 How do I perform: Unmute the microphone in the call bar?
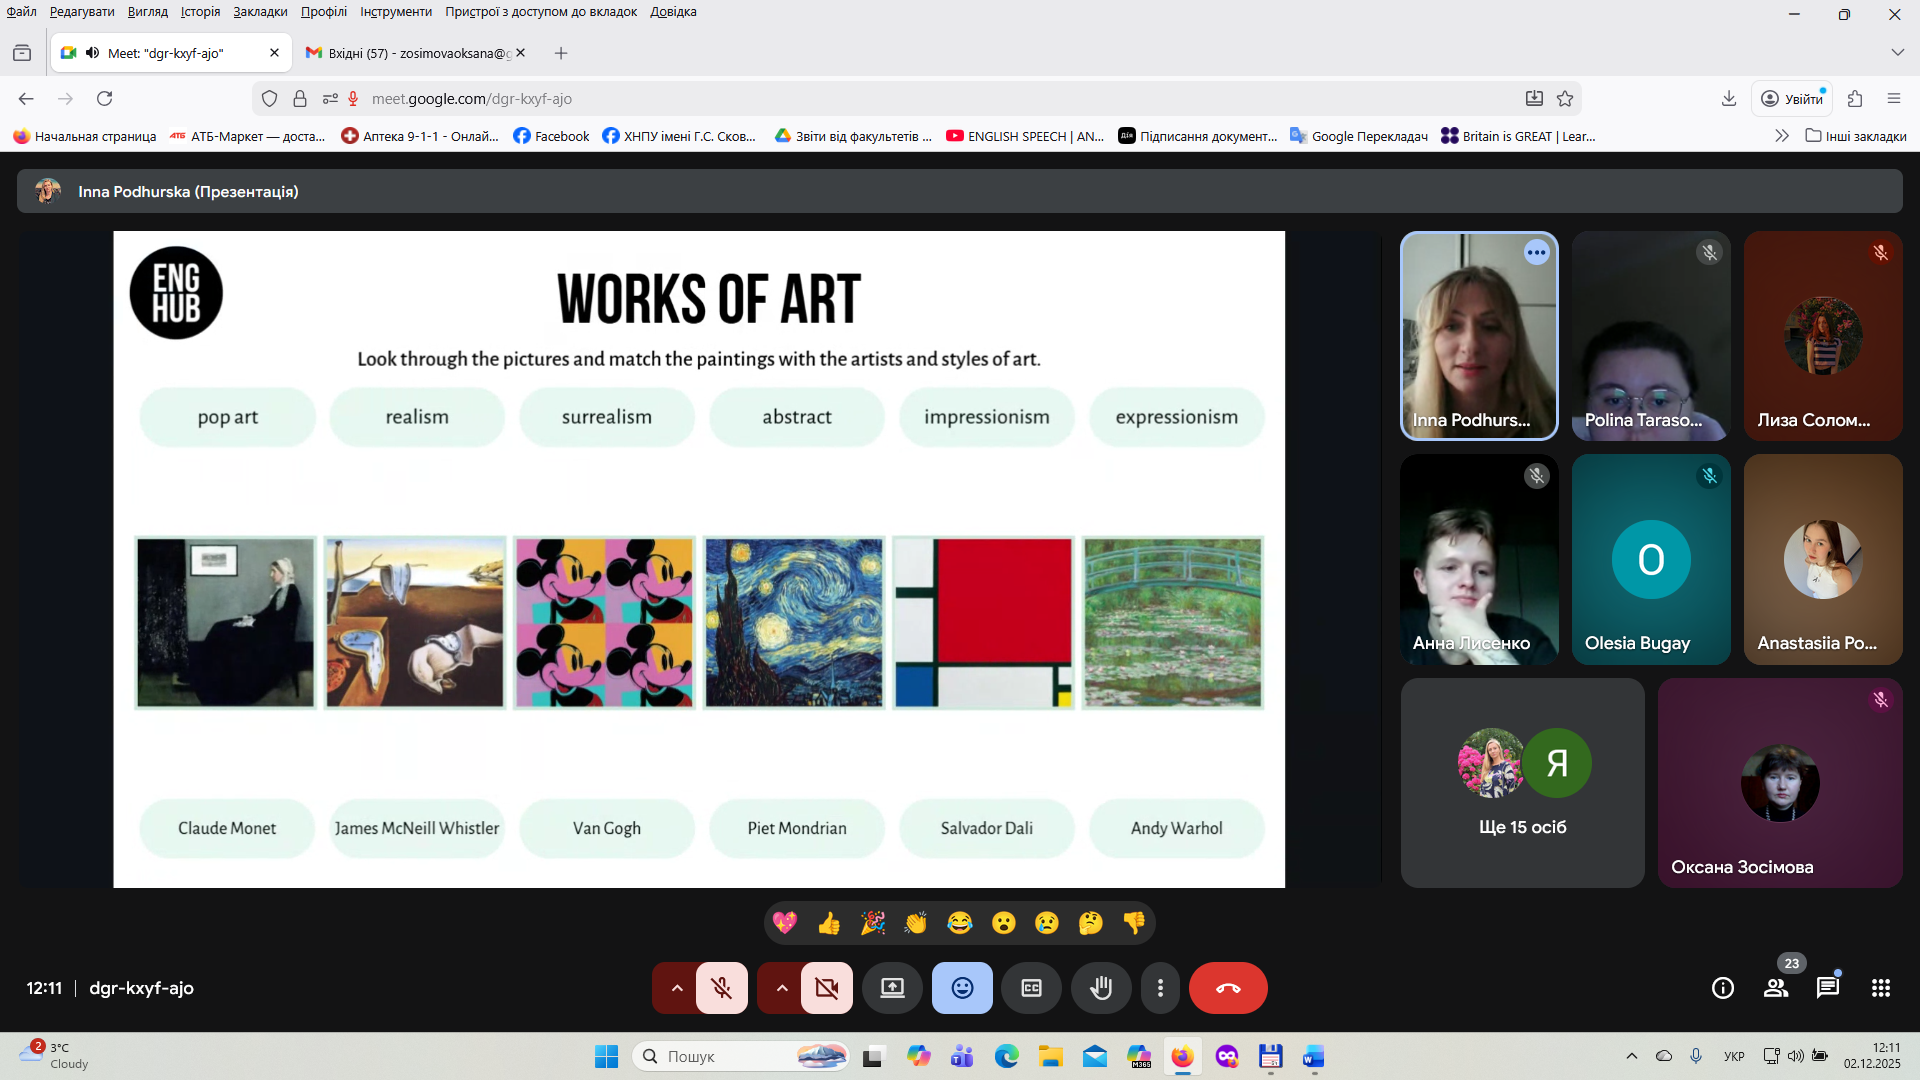[x=721, y=988]
